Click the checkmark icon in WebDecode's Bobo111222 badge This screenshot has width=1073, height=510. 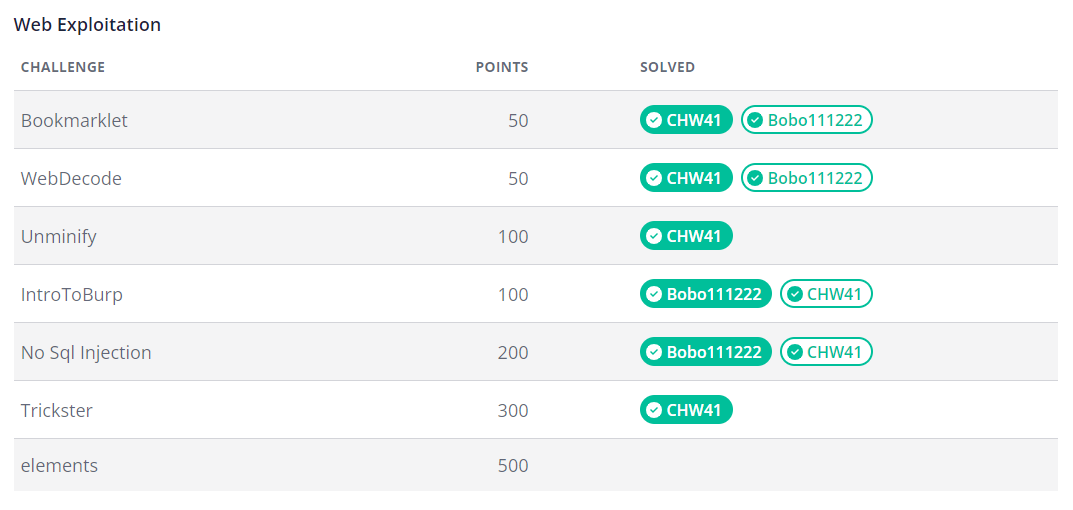tap(755, 178)
